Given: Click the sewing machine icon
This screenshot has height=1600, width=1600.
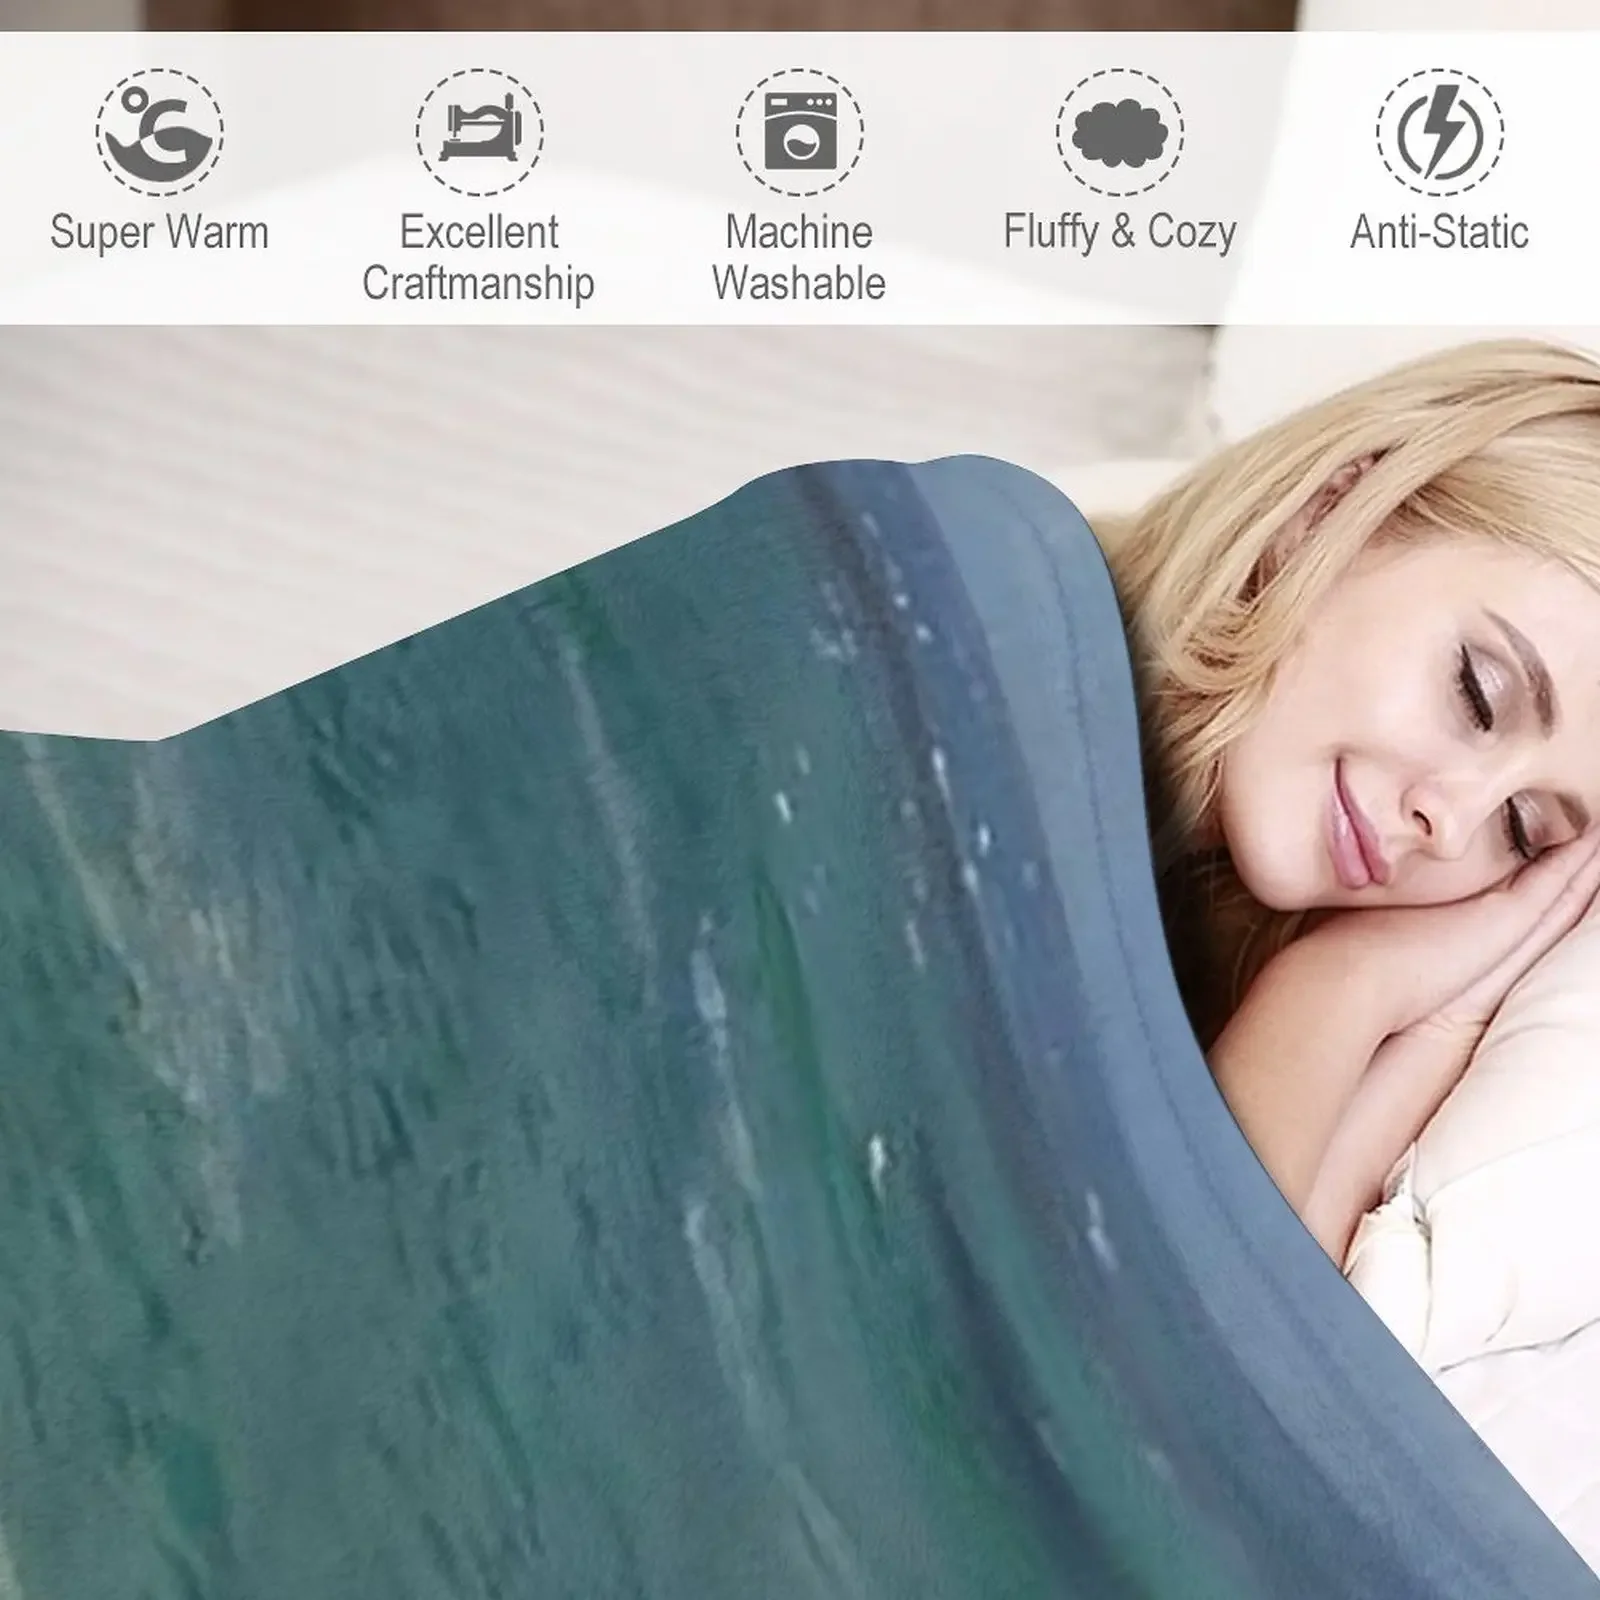Looking at the screenshot, I should (480, 131).
